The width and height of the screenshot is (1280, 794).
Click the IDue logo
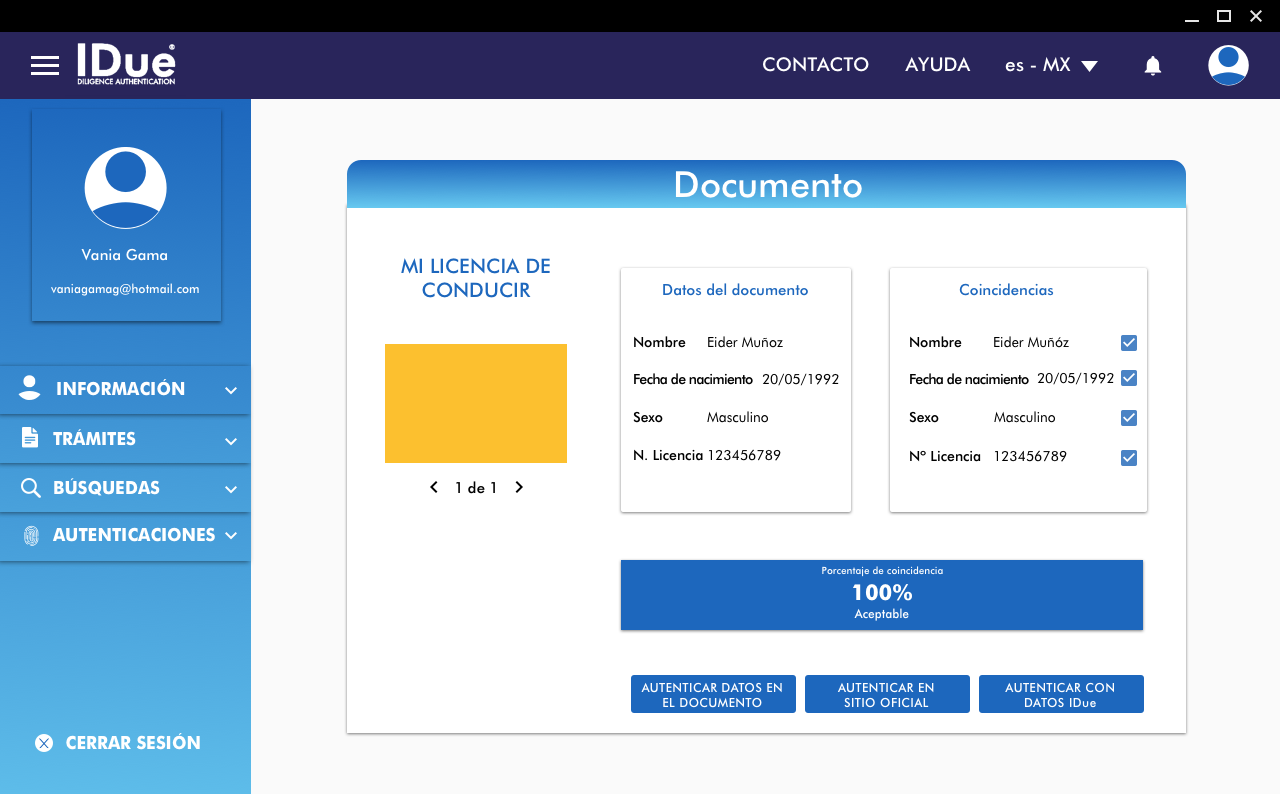(x=126, y=64)
